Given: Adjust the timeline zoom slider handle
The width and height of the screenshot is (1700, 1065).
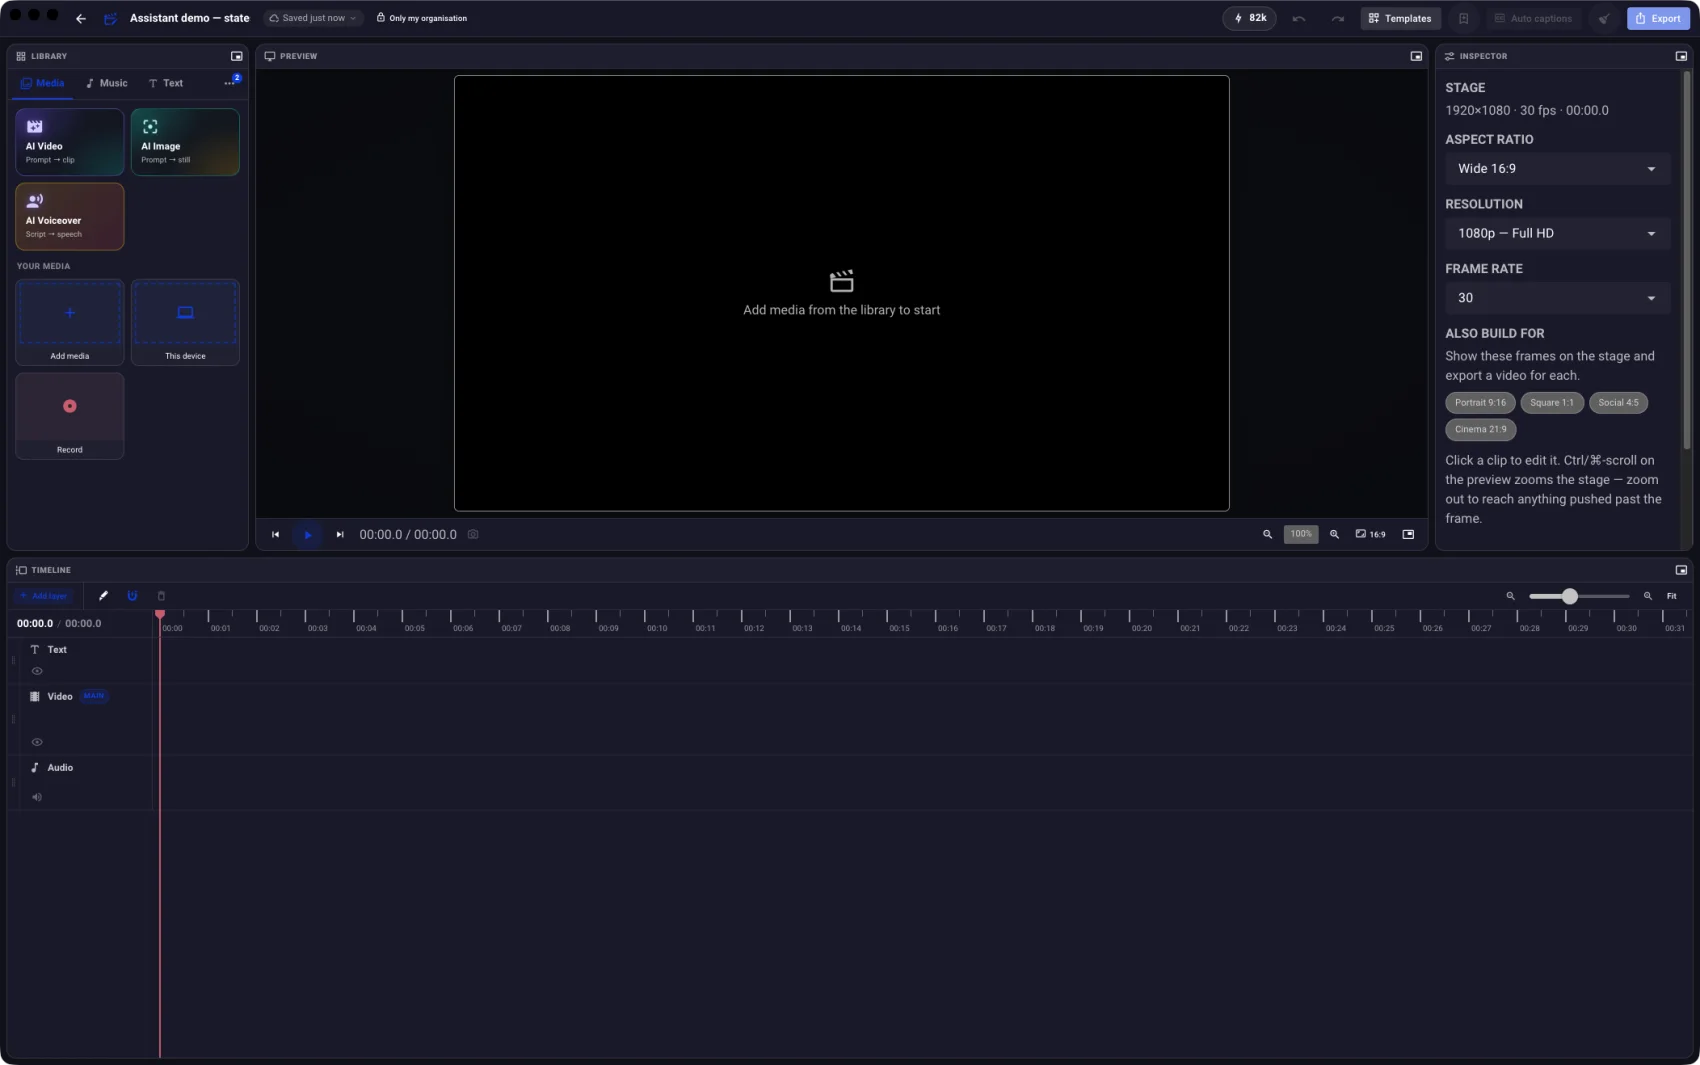Looking at the screenshot, I should click(1570, 596).
